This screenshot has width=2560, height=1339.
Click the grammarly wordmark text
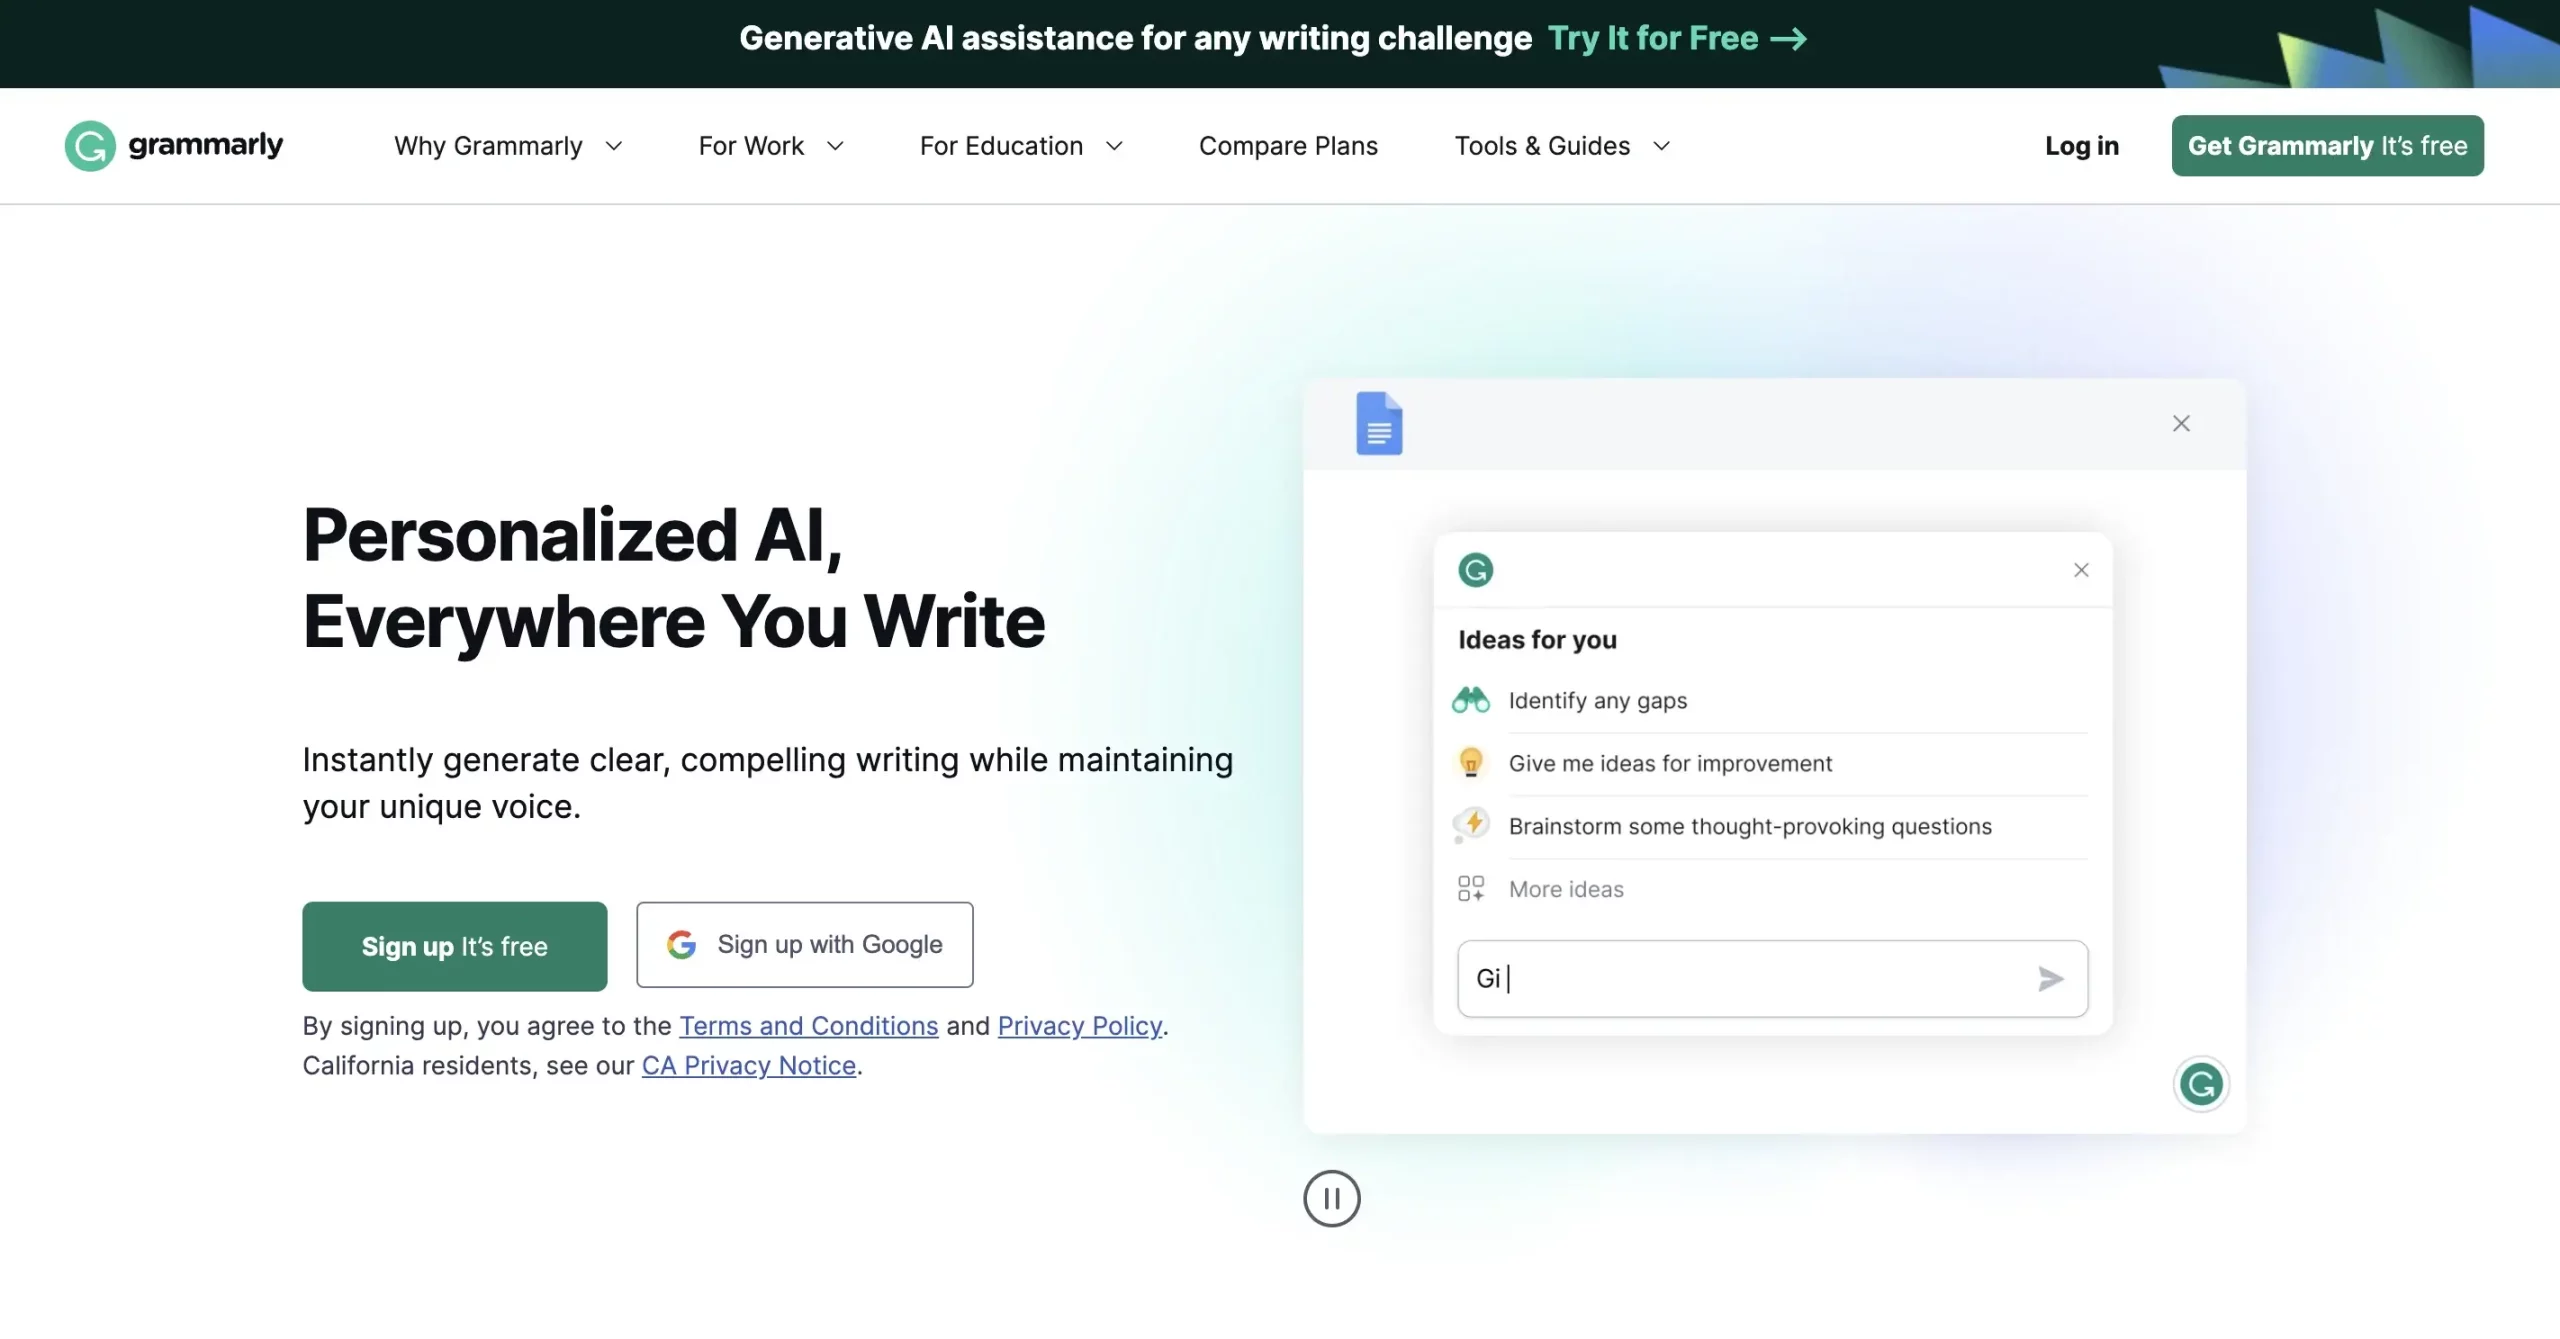[x=205, y=145]
